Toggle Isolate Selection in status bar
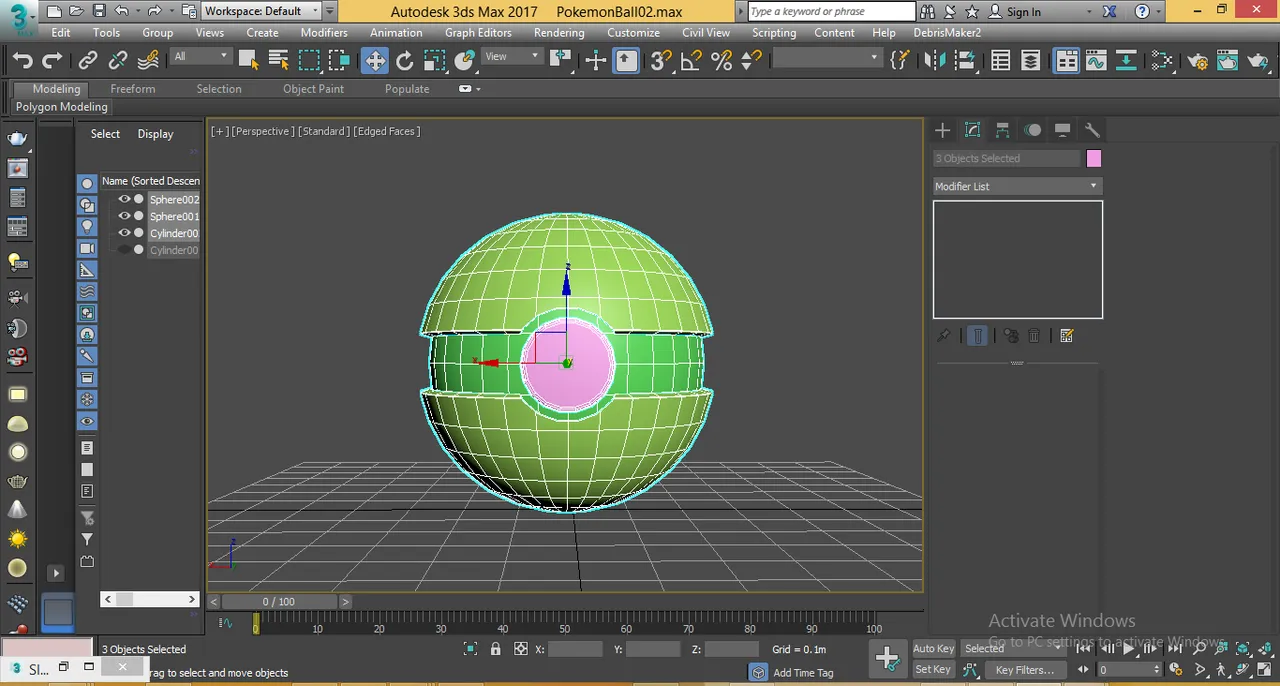Viewport: 1280px width, 686px height. point(470,649)
